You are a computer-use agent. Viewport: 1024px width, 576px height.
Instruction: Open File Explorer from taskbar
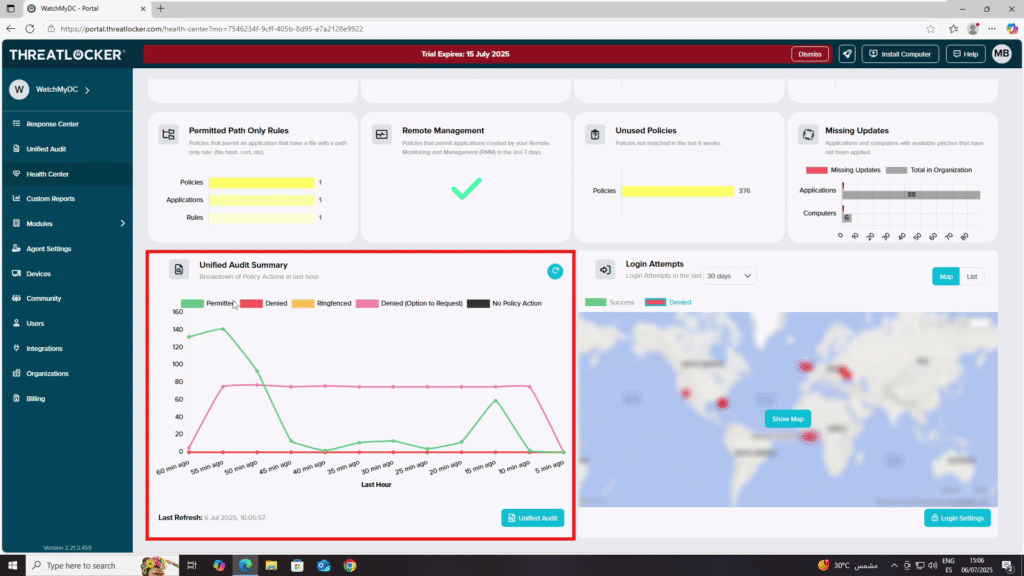click(271, 566)
